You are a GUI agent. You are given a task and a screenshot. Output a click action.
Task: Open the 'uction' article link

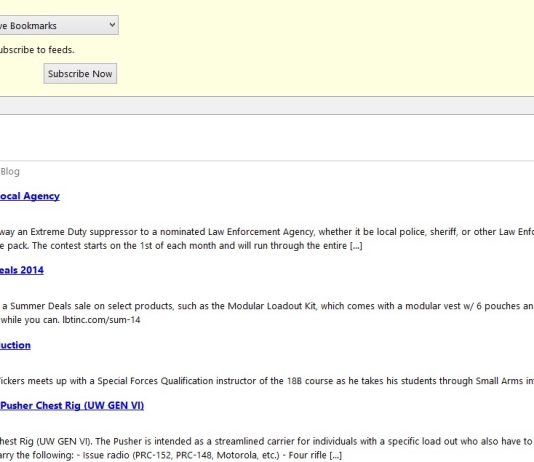click(x=15, y=345)
